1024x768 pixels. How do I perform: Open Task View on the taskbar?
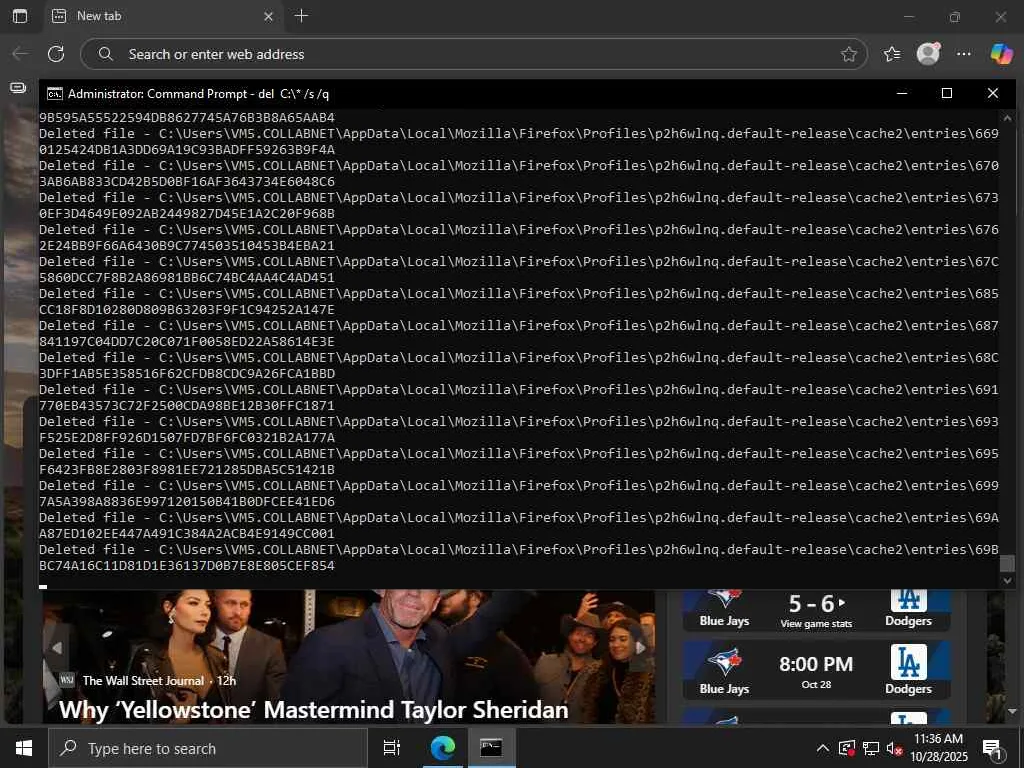tap(392, 748)
